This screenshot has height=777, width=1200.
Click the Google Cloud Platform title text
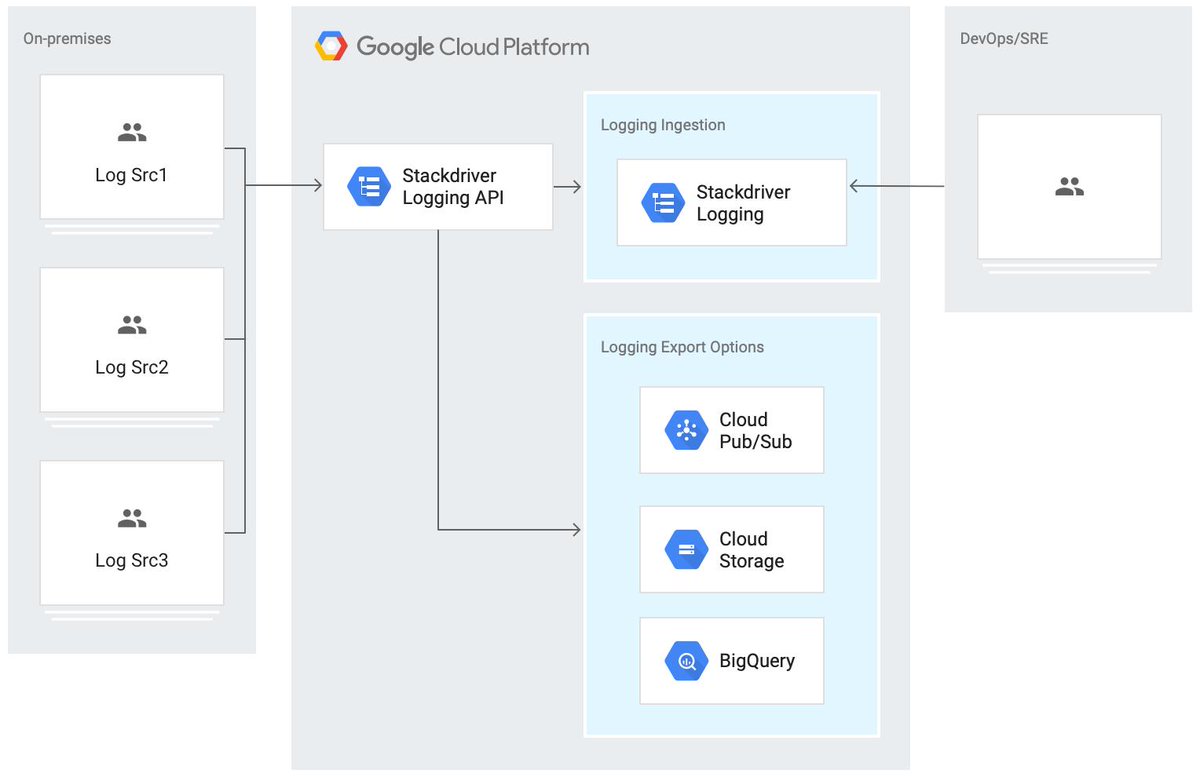tap(473, 46)
